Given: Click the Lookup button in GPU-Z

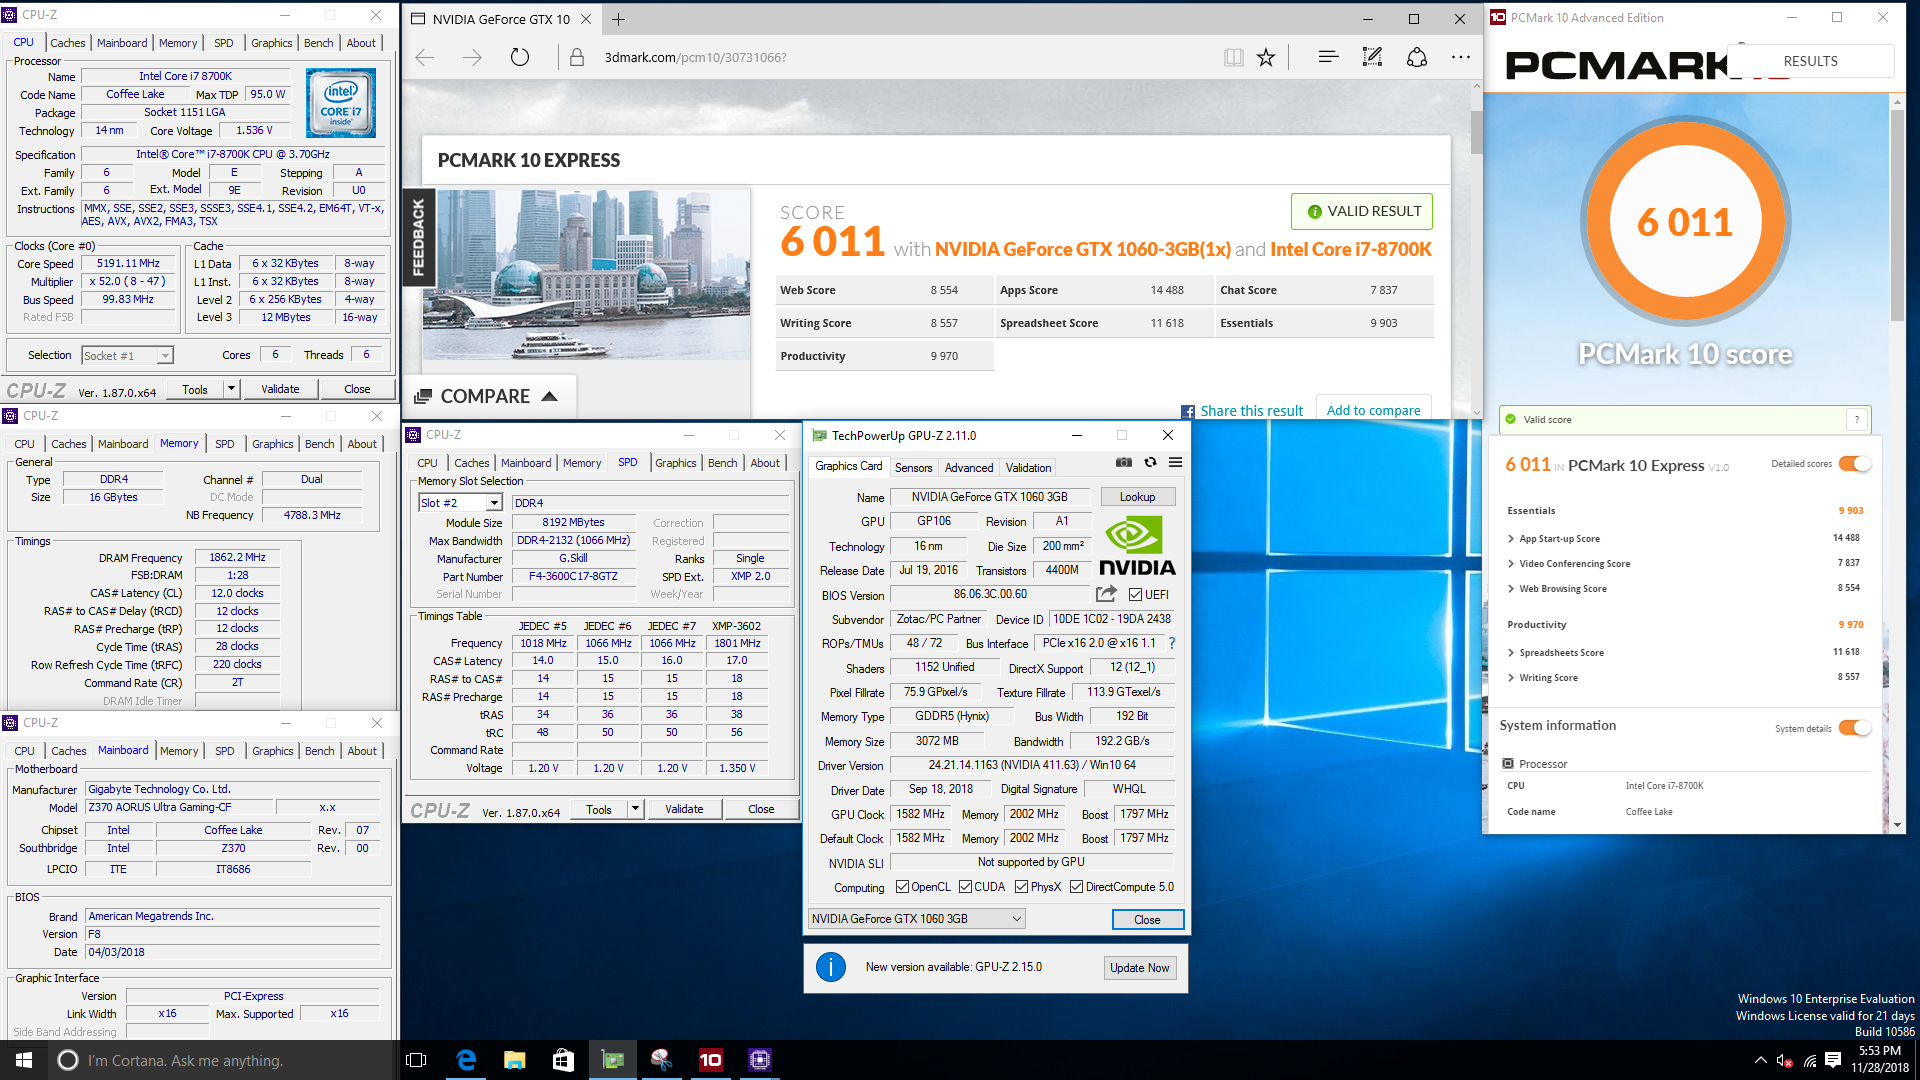Looking at the screenshot, I should (x=1137, y=497).
